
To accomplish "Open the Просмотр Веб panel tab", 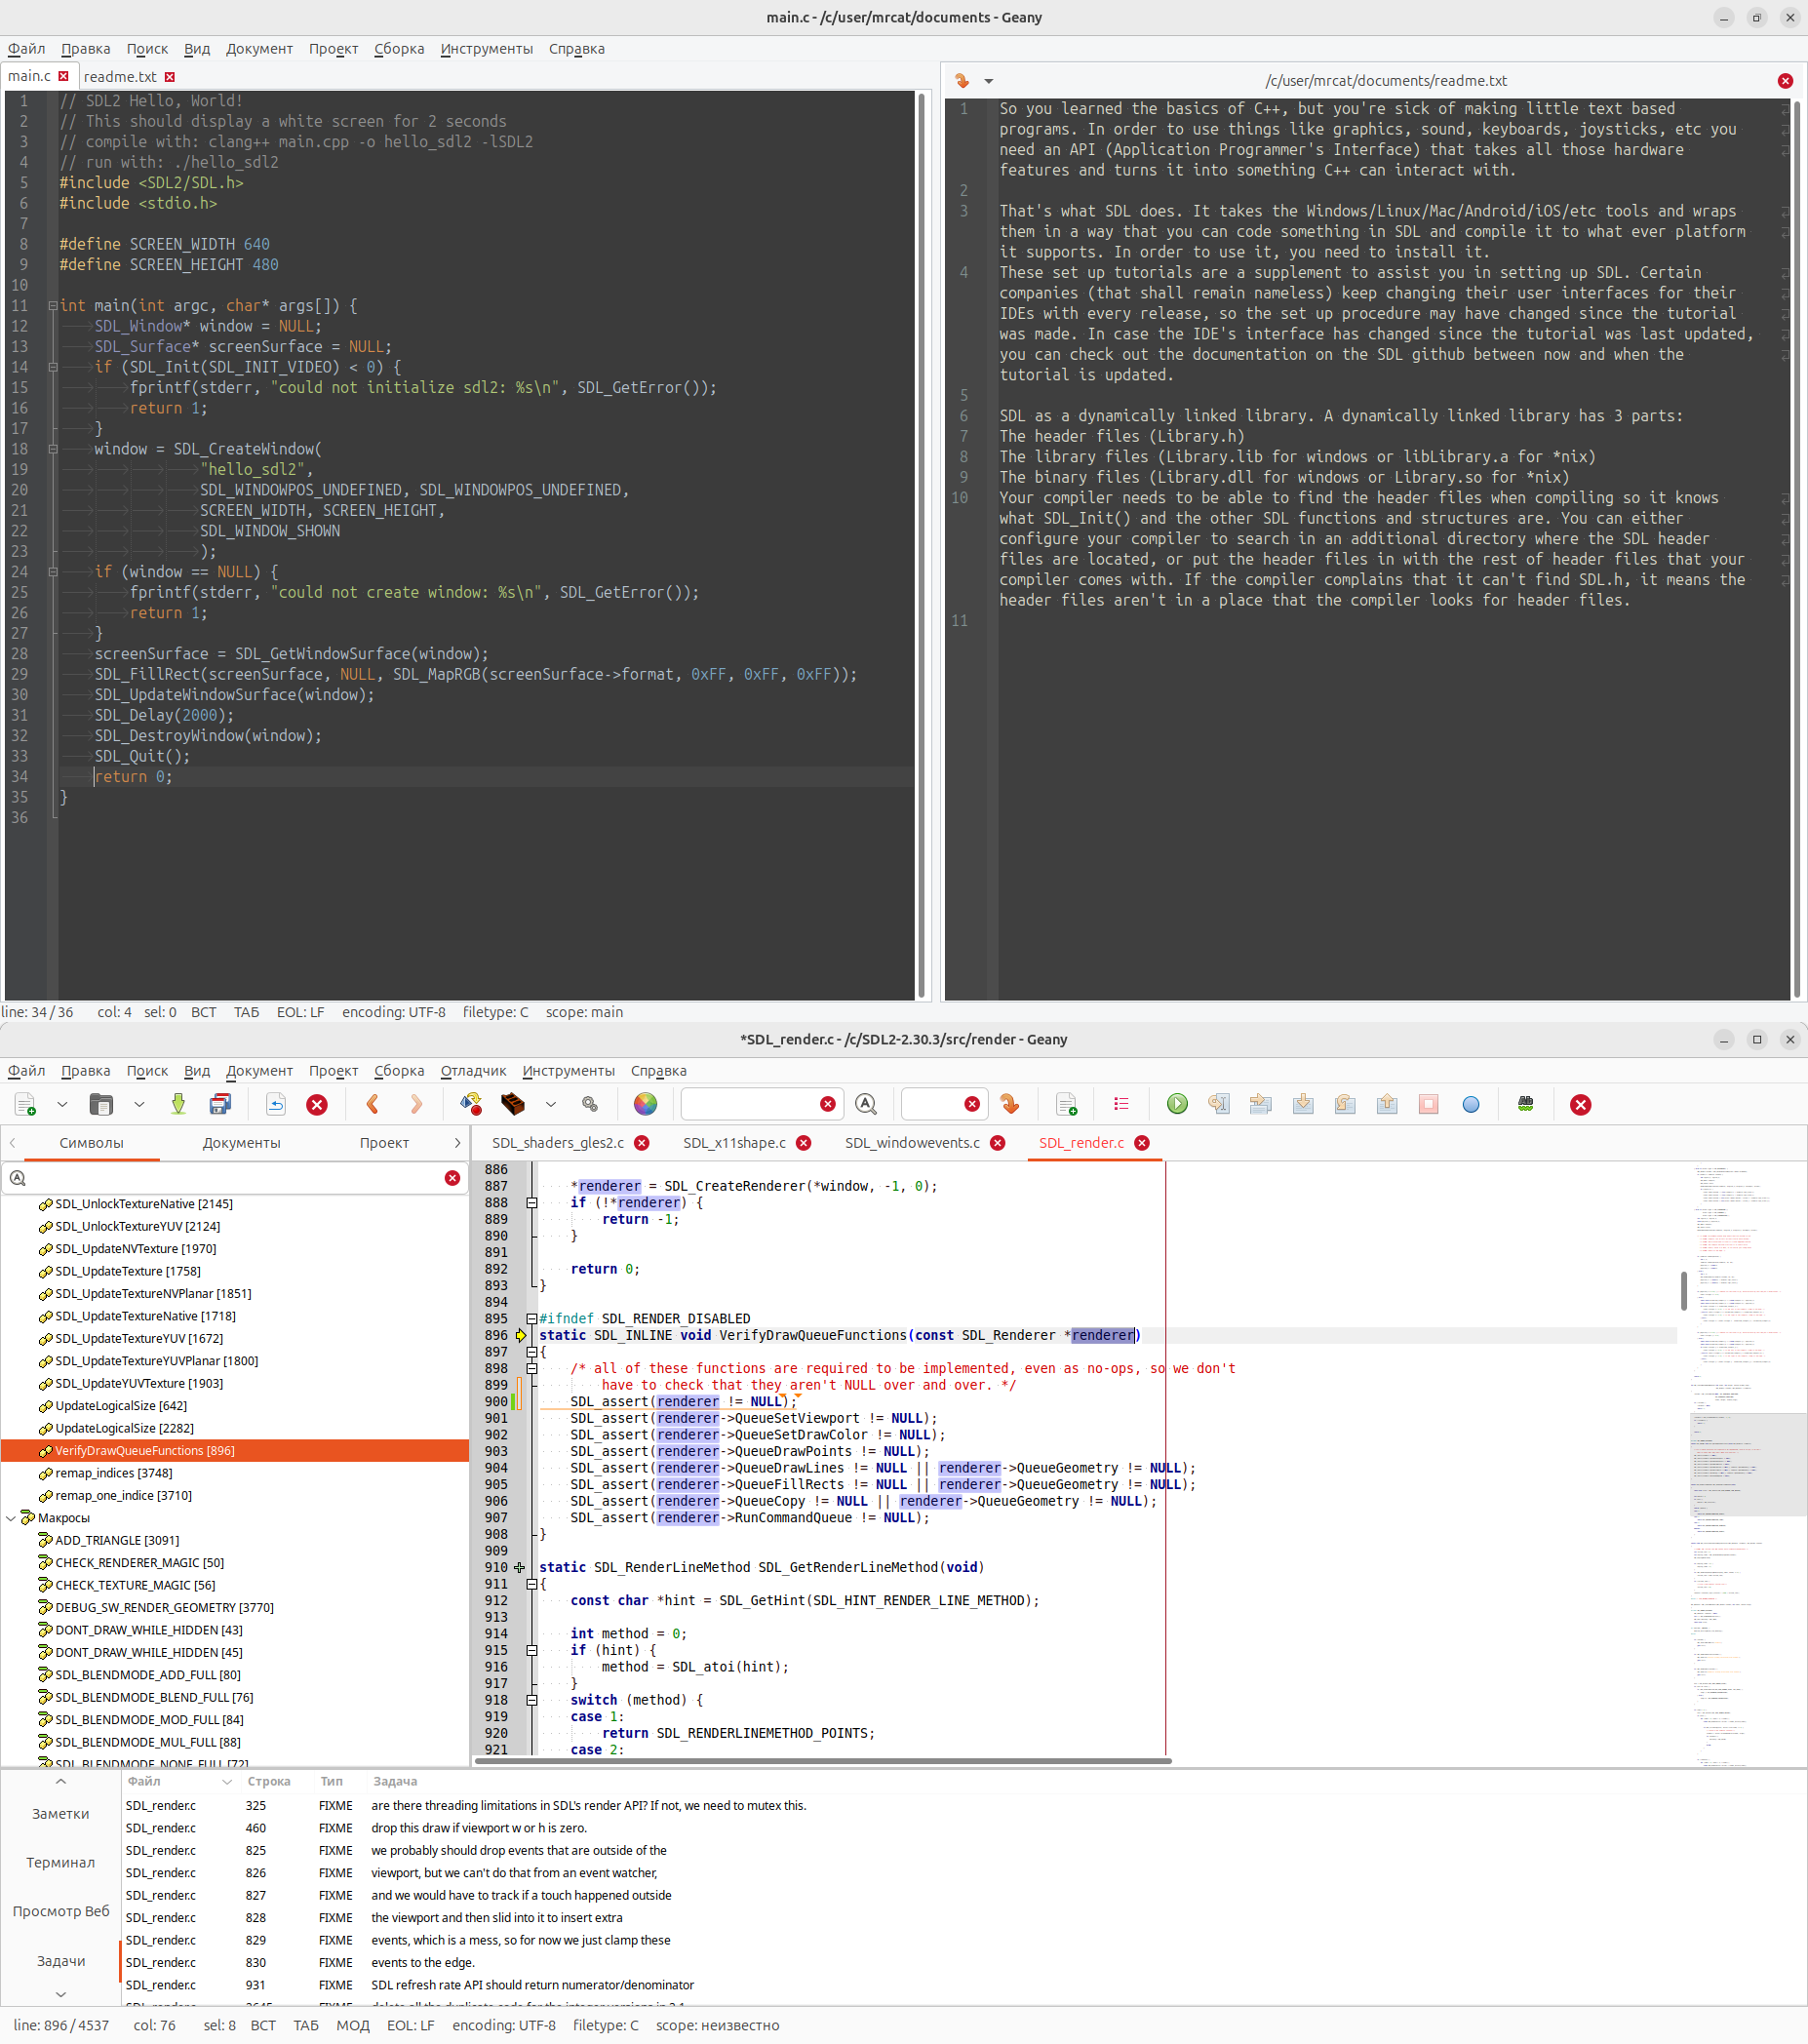I will coord(61,1911).
